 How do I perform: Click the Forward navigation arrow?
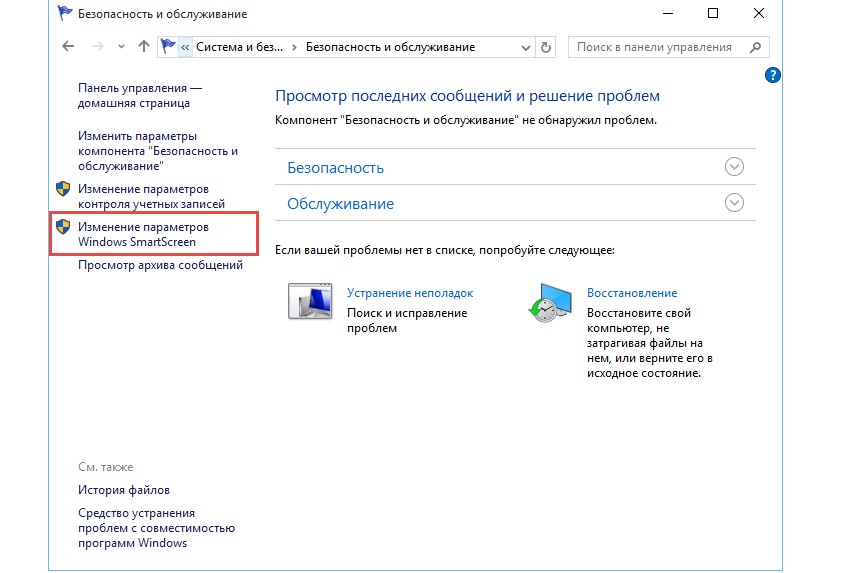coord(98,47)
